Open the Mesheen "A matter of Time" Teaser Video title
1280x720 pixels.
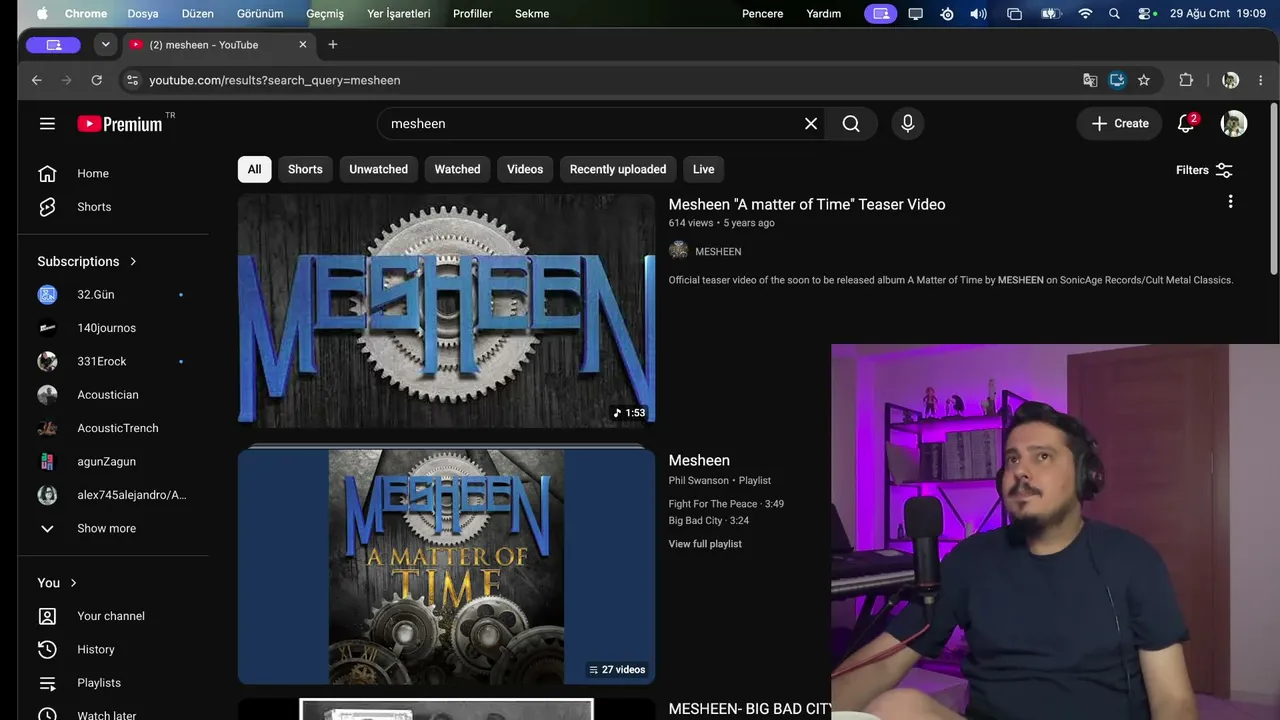click(x=807, y=204)
